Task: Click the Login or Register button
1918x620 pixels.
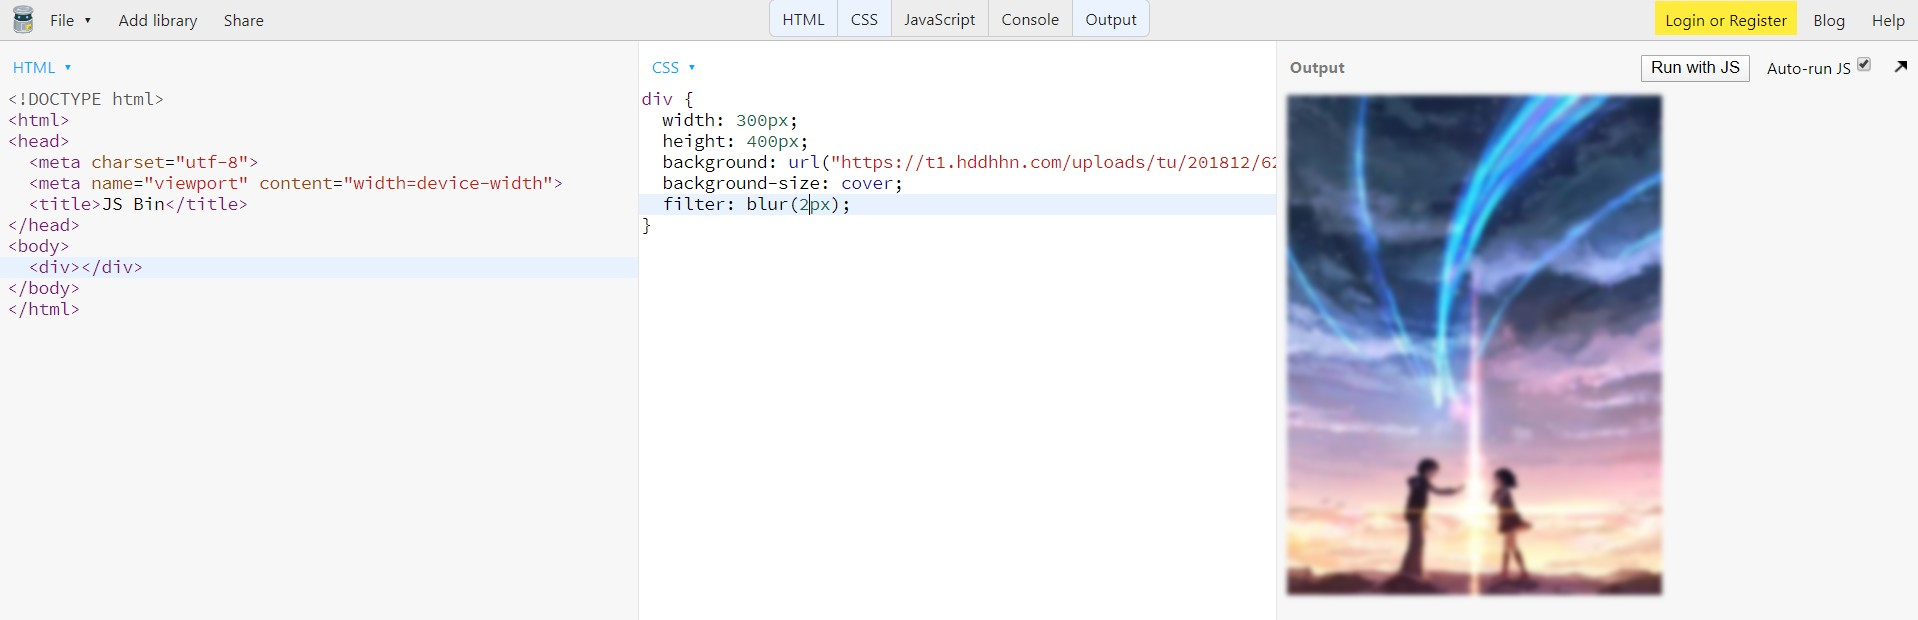Action: [x=1725, y=20]
